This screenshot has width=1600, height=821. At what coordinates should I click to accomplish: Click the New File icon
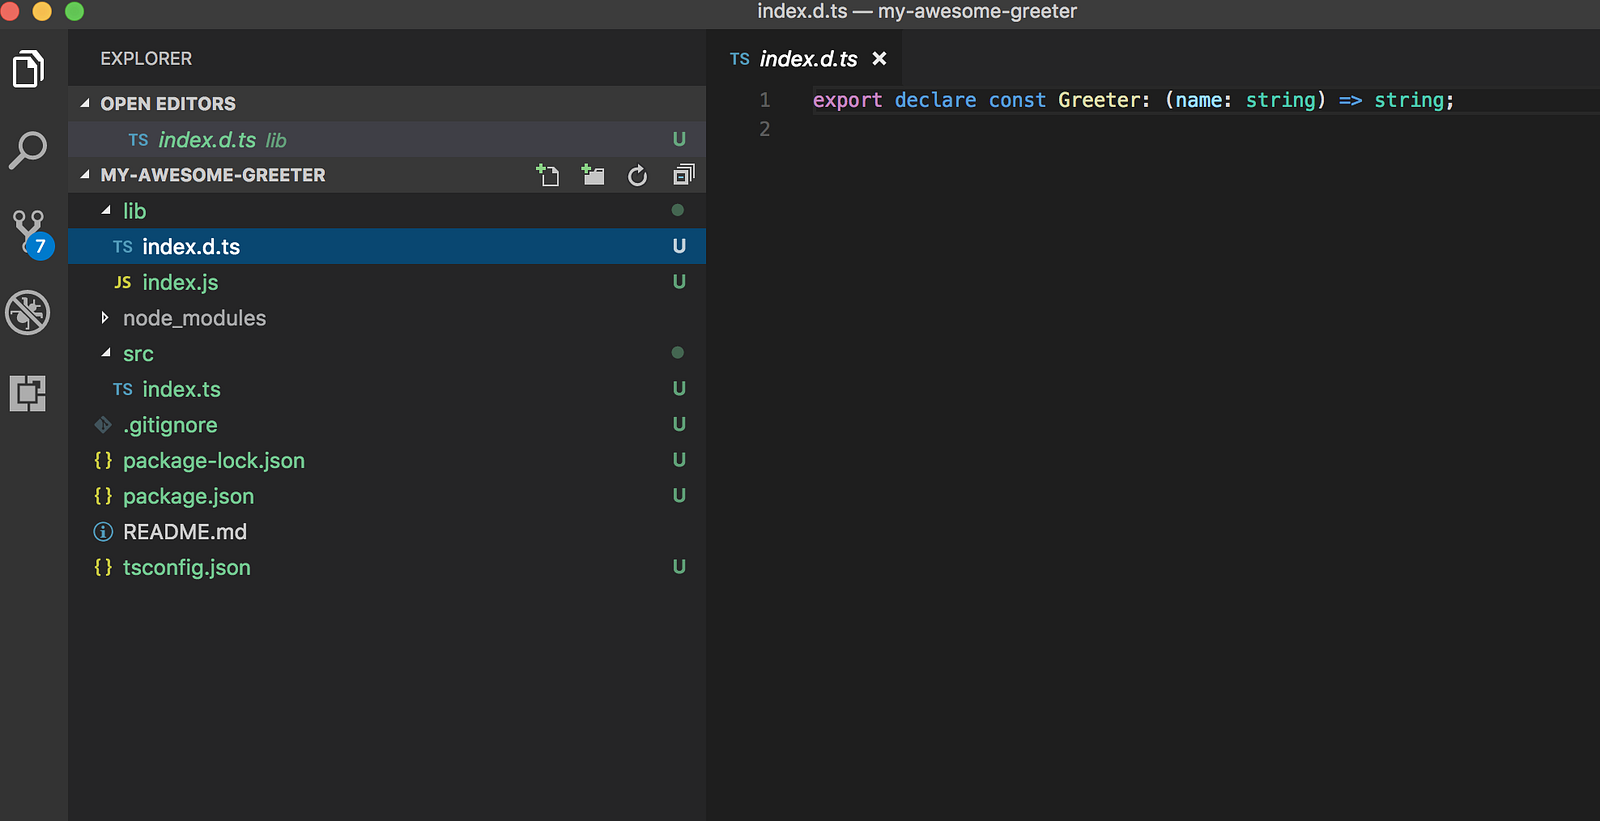pyautogui.click(x=547, y=176)
